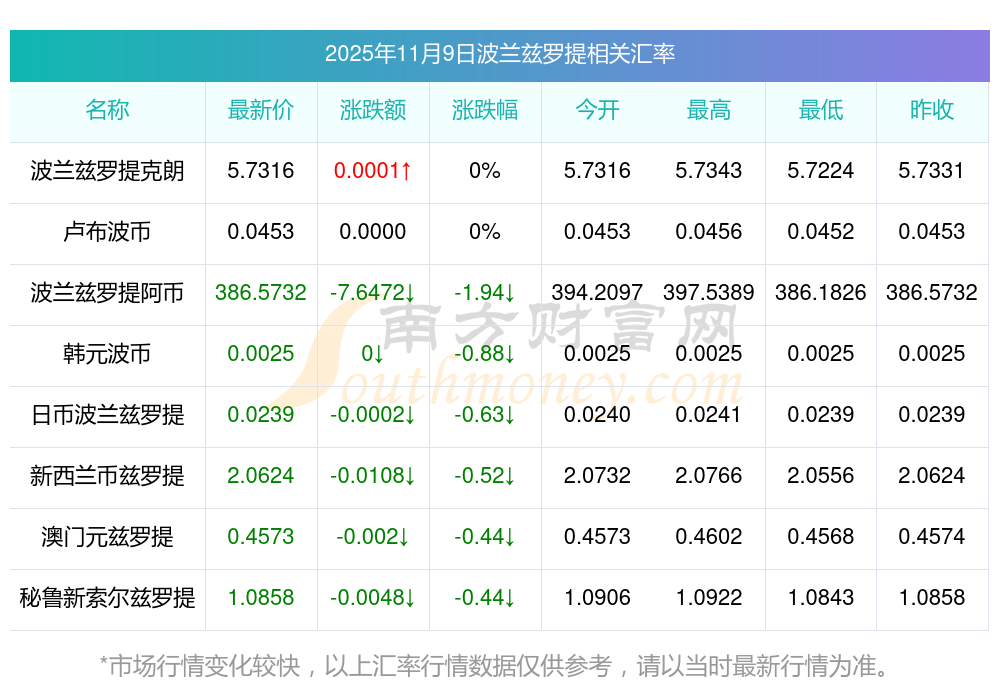Click the red 0.0001↑ change value
Image resolution: width=1000 pixels, height=697 pixels.
click(373, 171)
